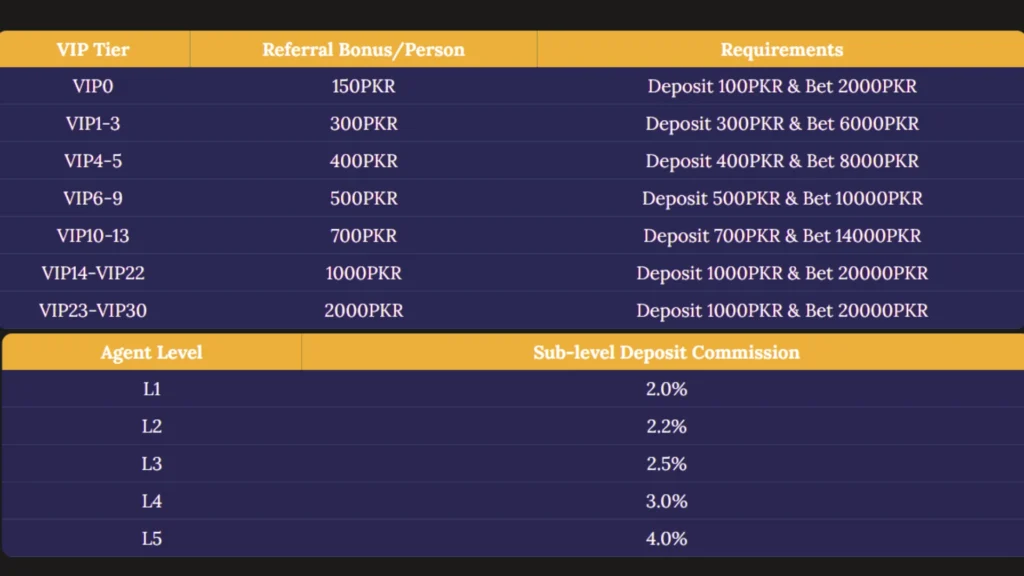Click the VIP23-VIP30 tier cell
The width and height of the screenshot is (1024, 576).
(x=93, y=311)
